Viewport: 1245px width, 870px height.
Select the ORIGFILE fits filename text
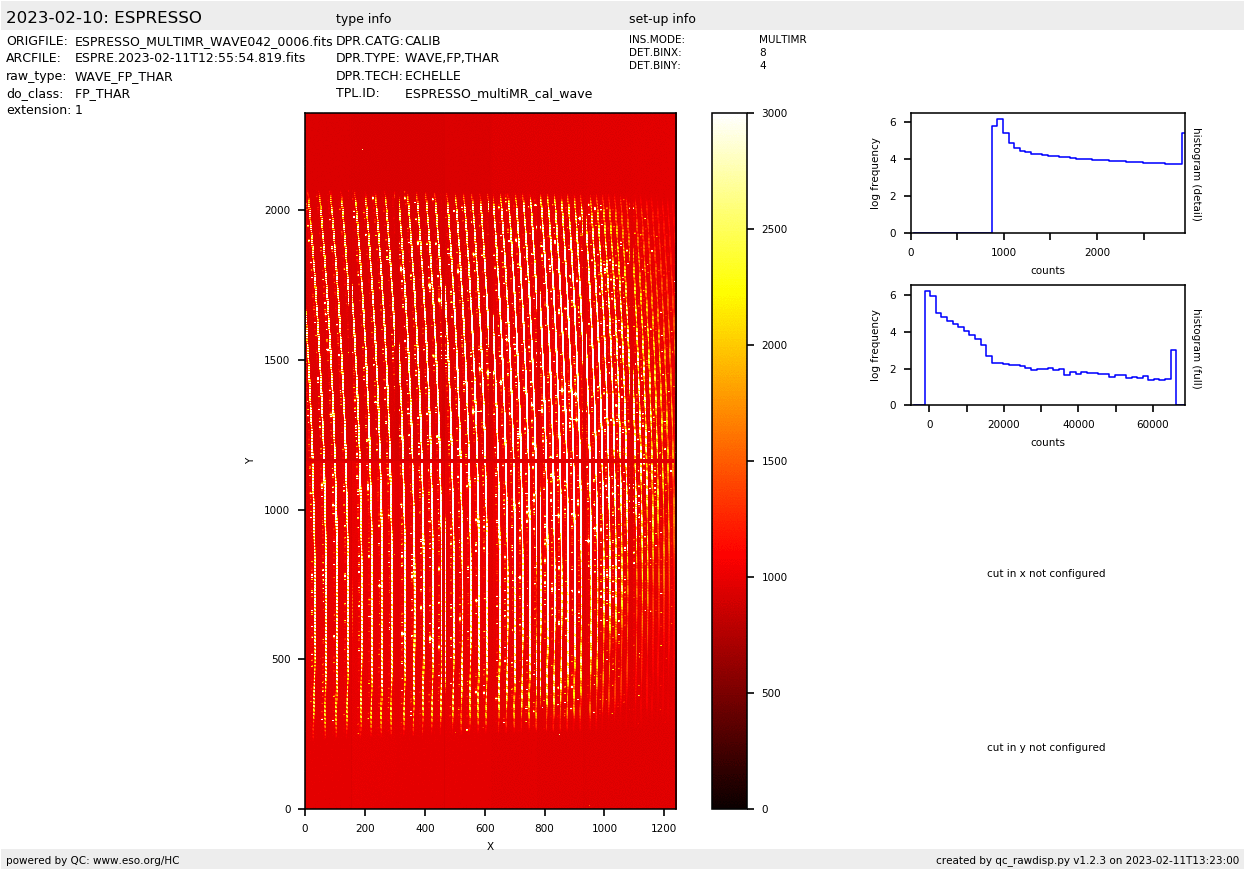click(x=203, y=42)
